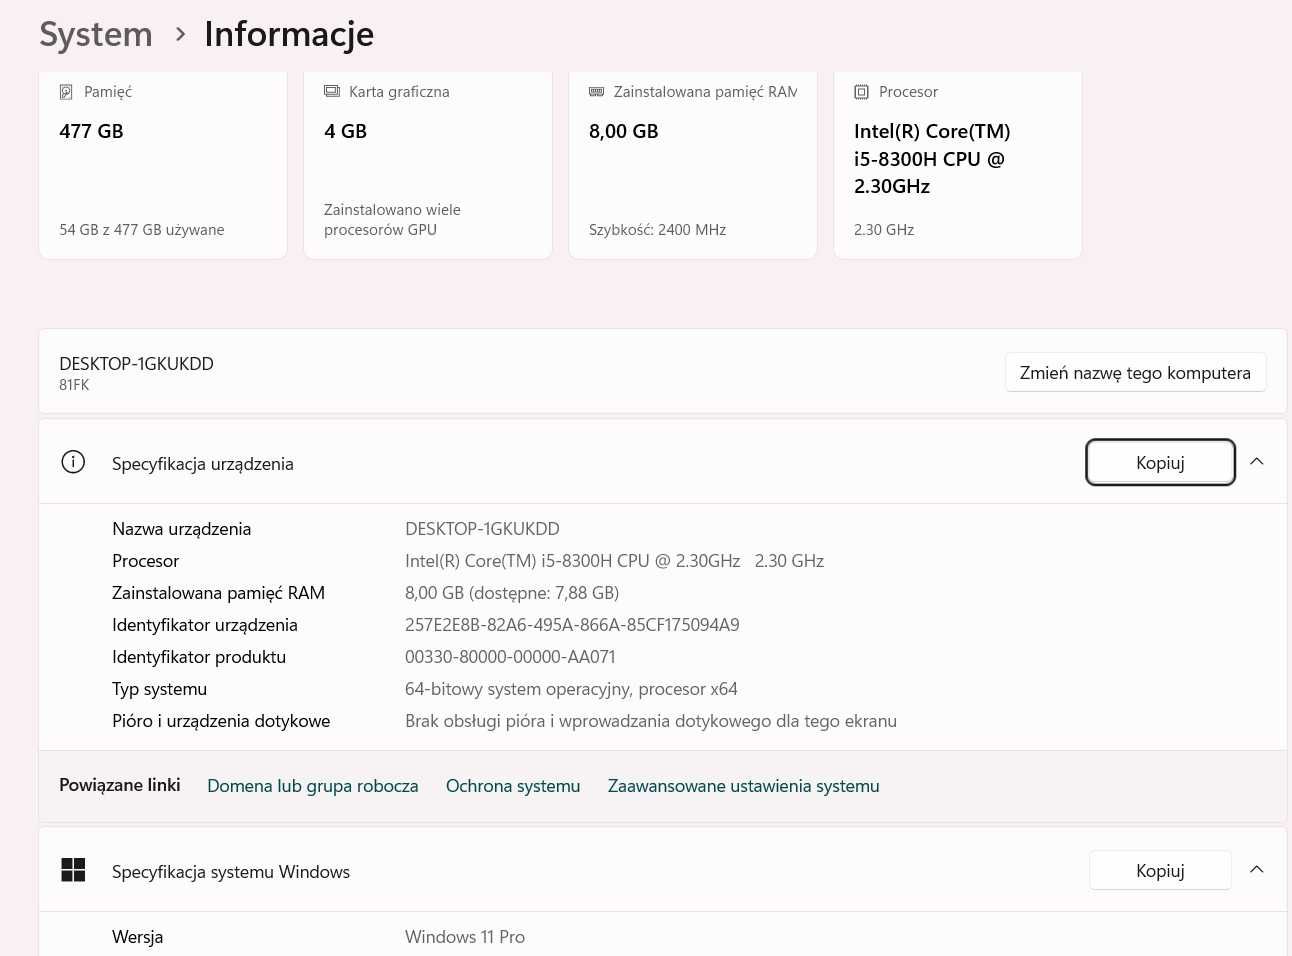This screenshot has width=1292, height=956.
Task: Click the graphics card icon beside Karta graficzna
Action: [x=332, y=92]
